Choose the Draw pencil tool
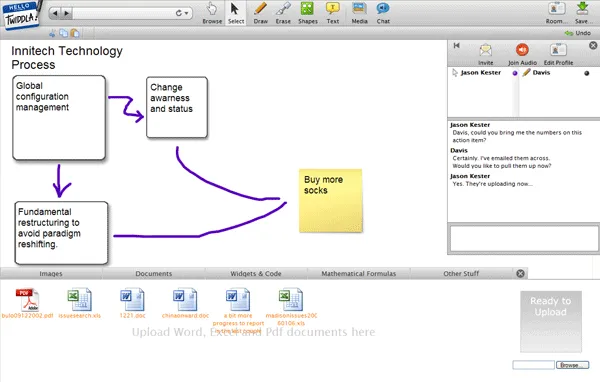600x382 pixels. pos(261,13)
